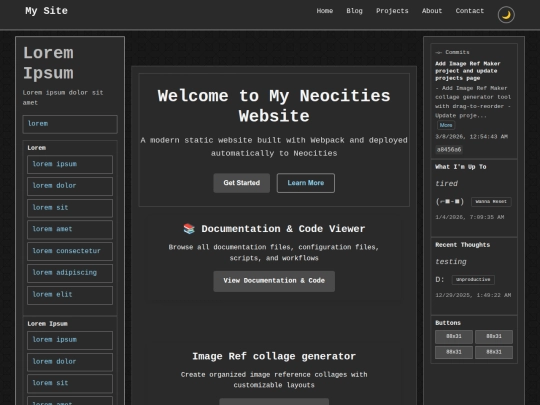Select lorem adipiscing in the sidebar
The height and width of the screenshot is (405, 540).
(x=70, y=273)
